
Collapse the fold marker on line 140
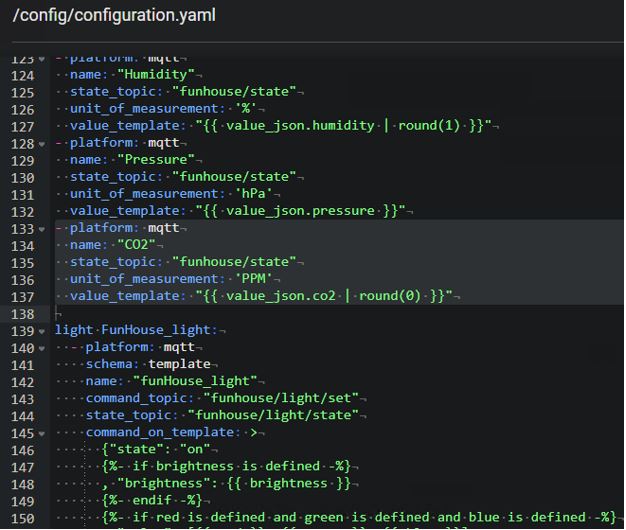(41, 347)
